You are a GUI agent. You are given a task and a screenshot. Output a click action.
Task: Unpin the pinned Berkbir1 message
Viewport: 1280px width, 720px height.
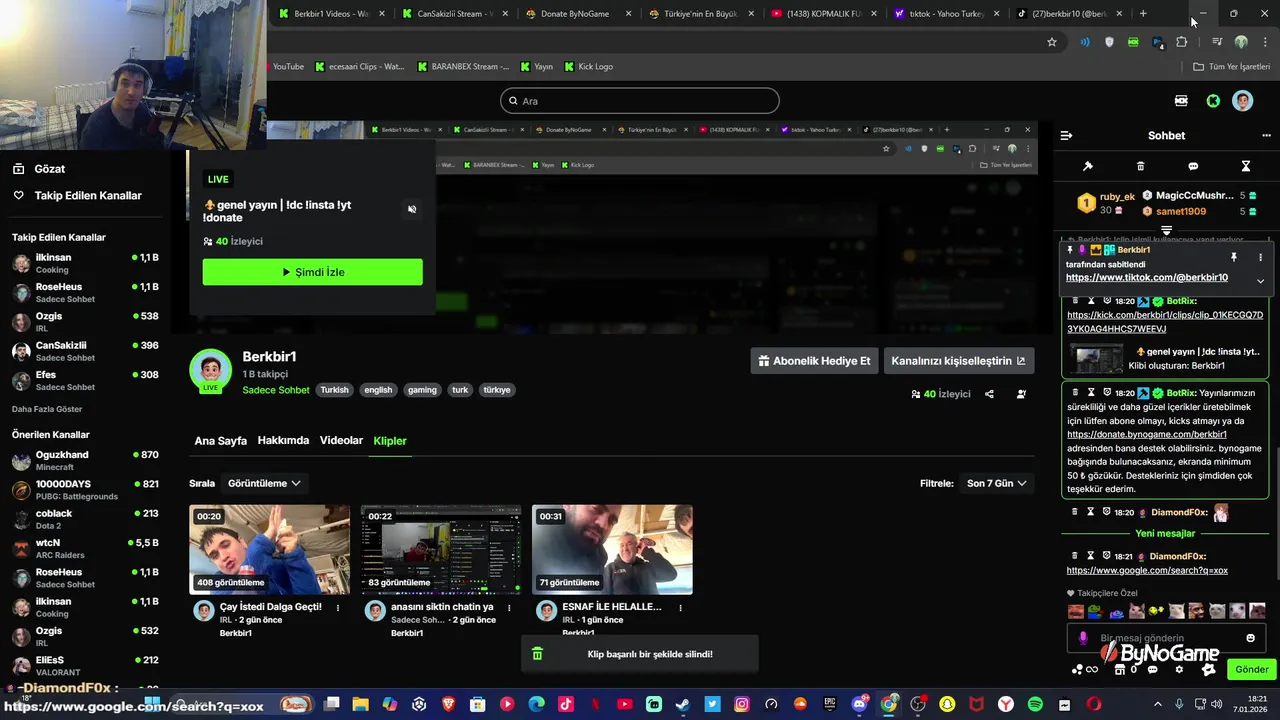point(1234,257)
